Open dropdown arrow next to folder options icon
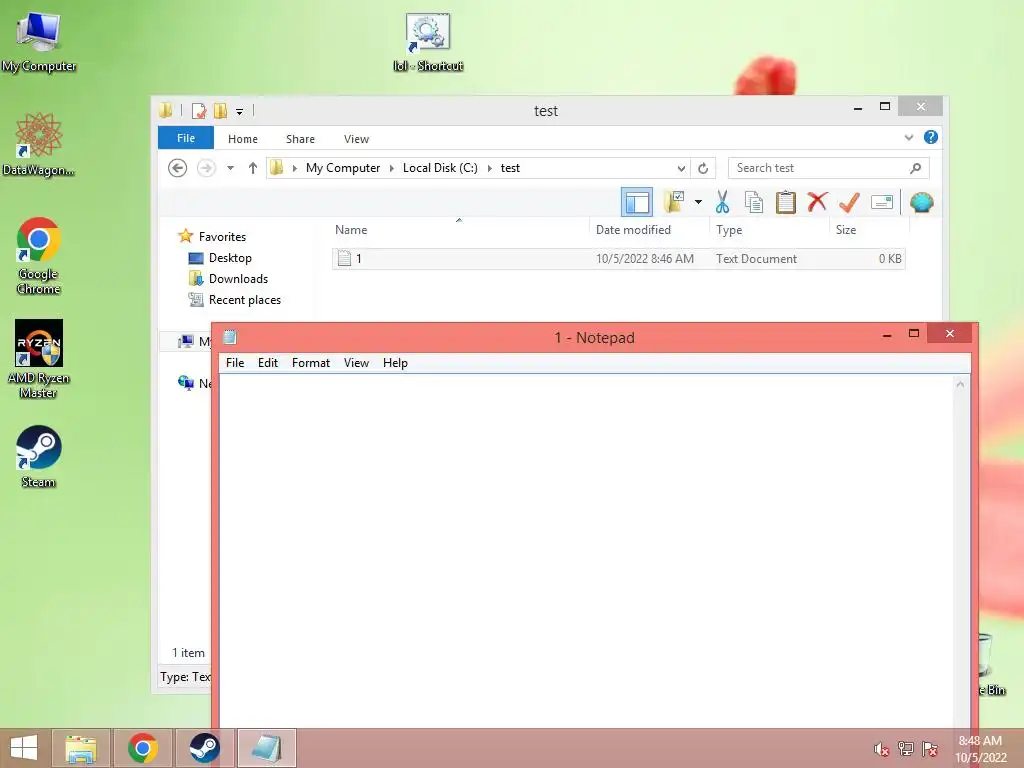1024x768 pixels. pyautogui.click(x=698, y=202)
